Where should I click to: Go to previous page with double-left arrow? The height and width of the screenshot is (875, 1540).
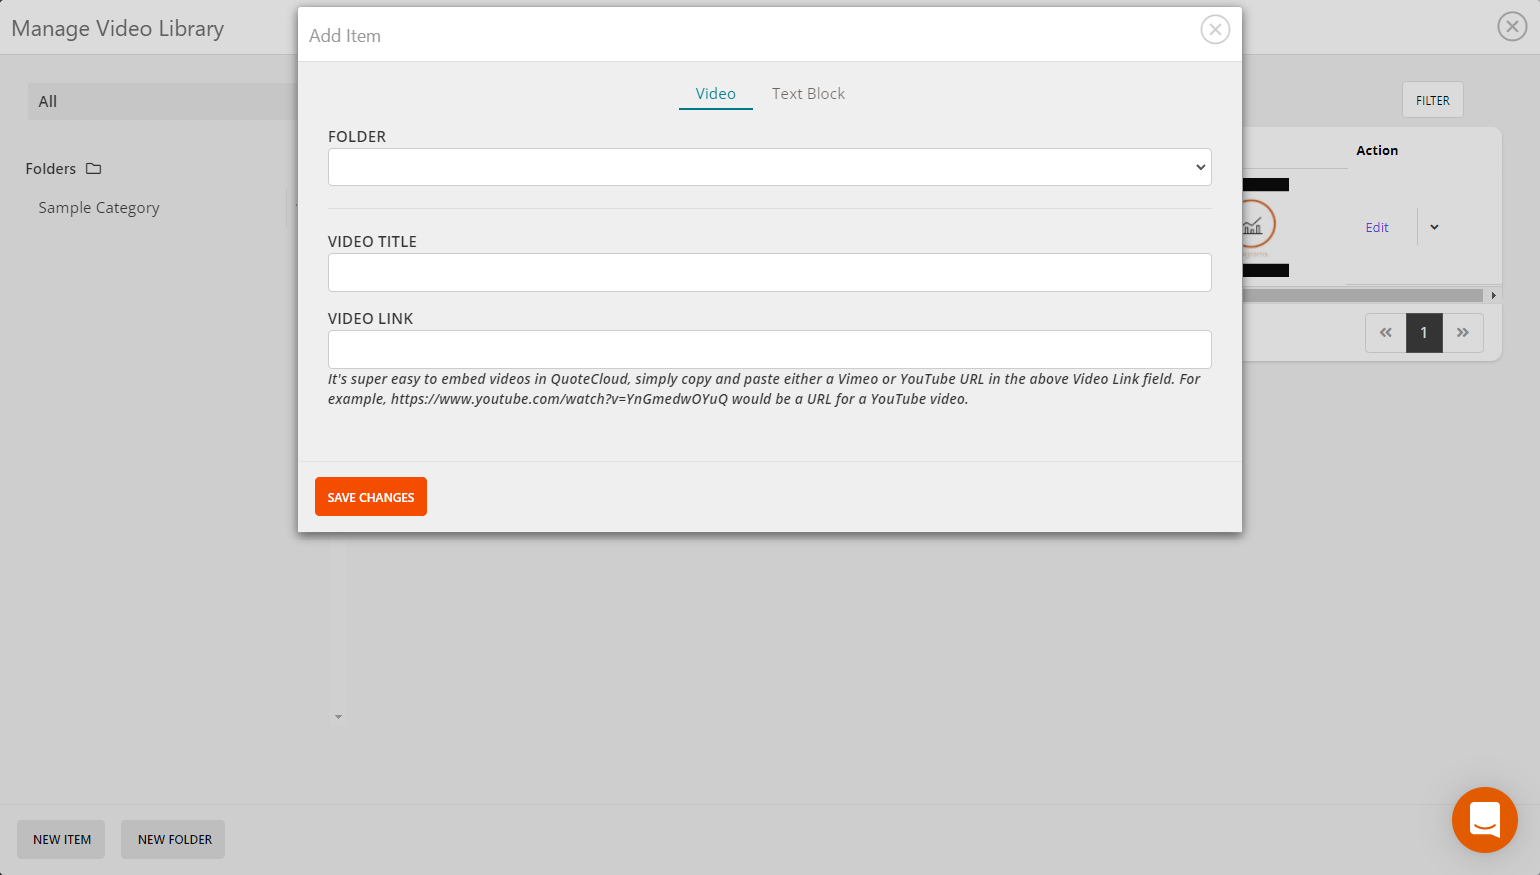tap(1385, 332)
